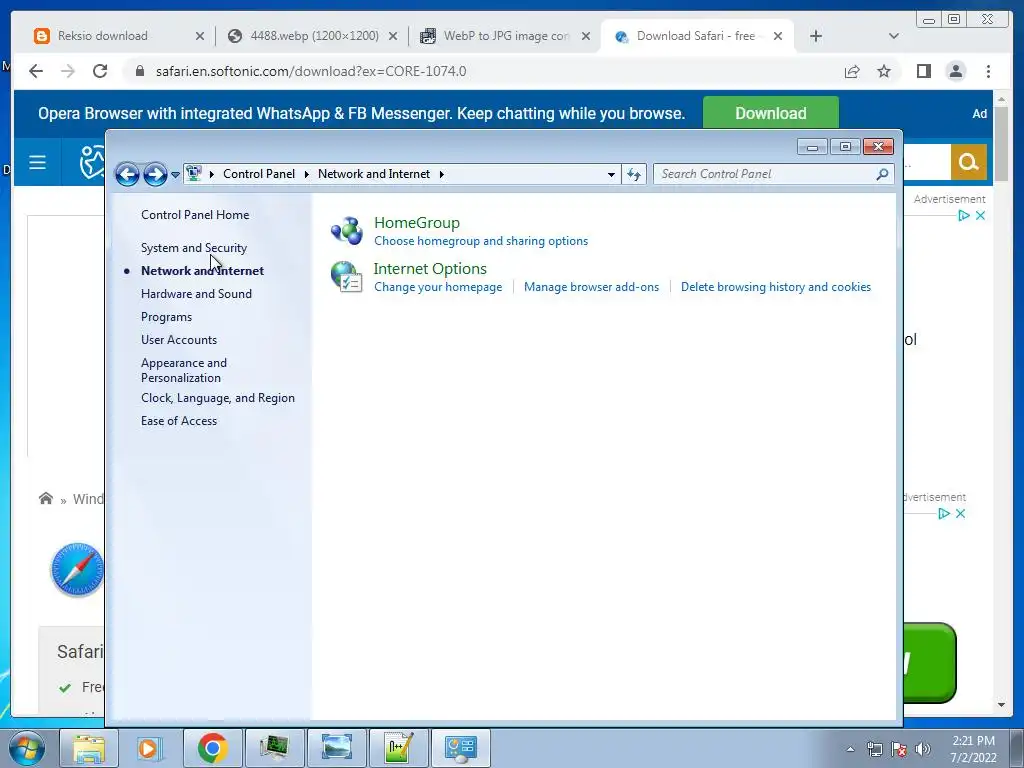Image resolution: width=1024 pixels, height=768 pixels.
Task: Click the Internet Options globe icon
Action: (x=346, y=276)
